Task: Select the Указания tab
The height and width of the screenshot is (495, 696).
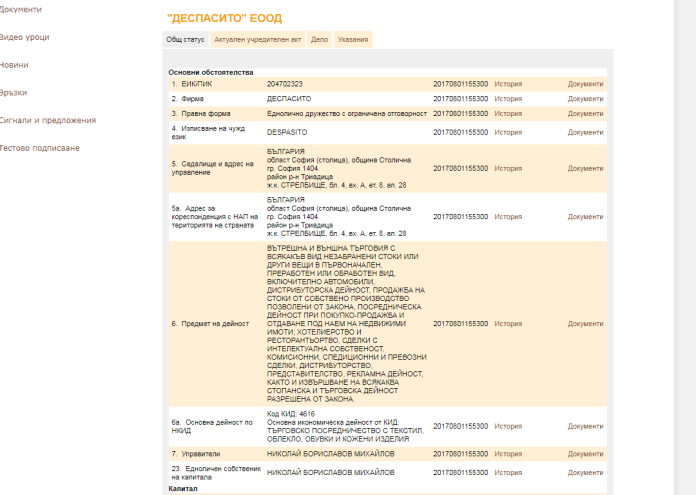Action: pos(352,39)
